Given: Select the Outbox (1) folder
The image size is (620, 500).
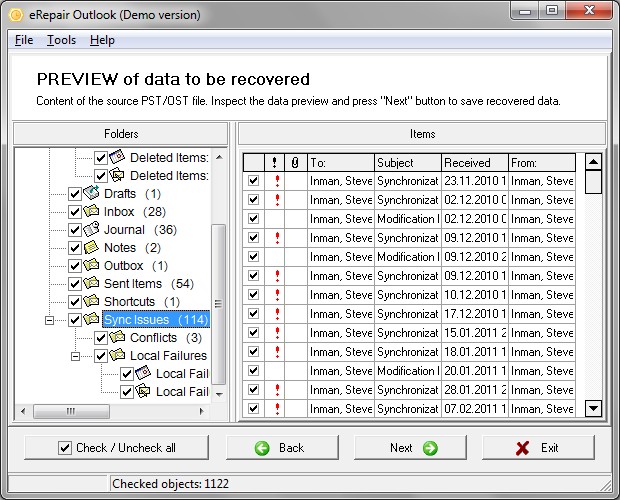Looking at the screenshot, I should coord(136,266).
